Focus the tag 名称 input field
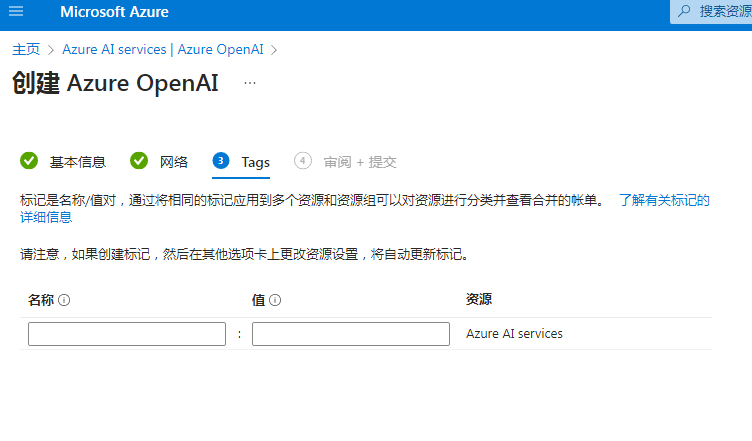Viewport: 752px width, 441px height. pyautogui.click(x=127, y=334)
